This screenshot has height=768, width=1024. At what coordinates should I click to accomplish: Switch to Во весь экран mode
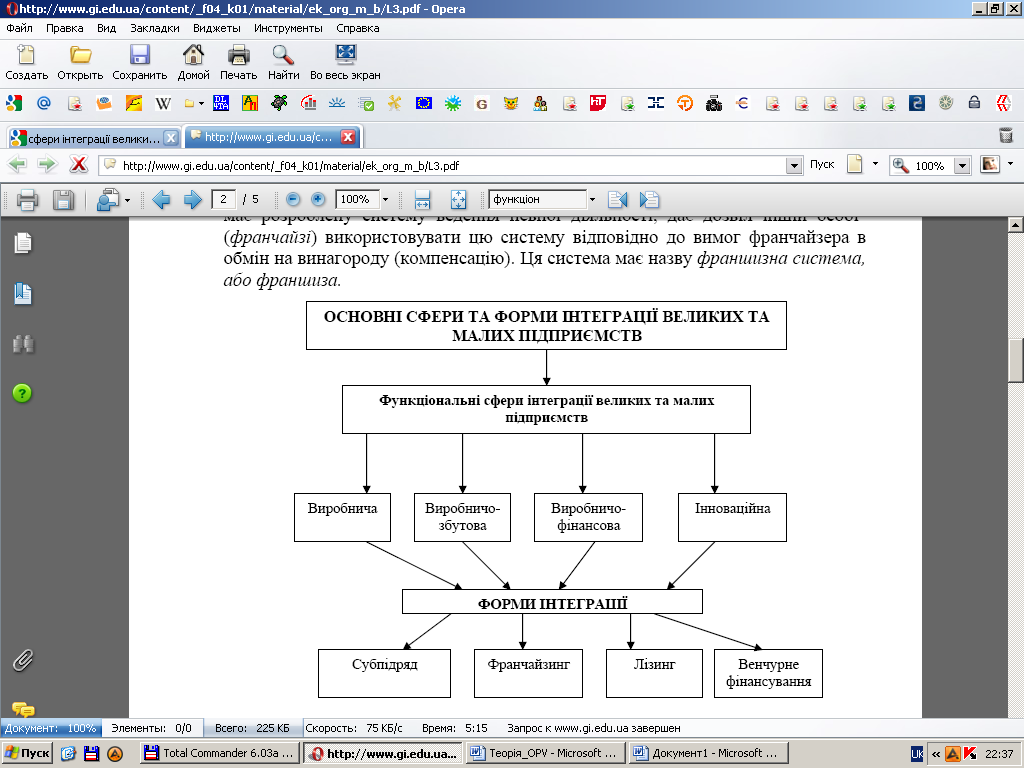(x=345, y=55)
